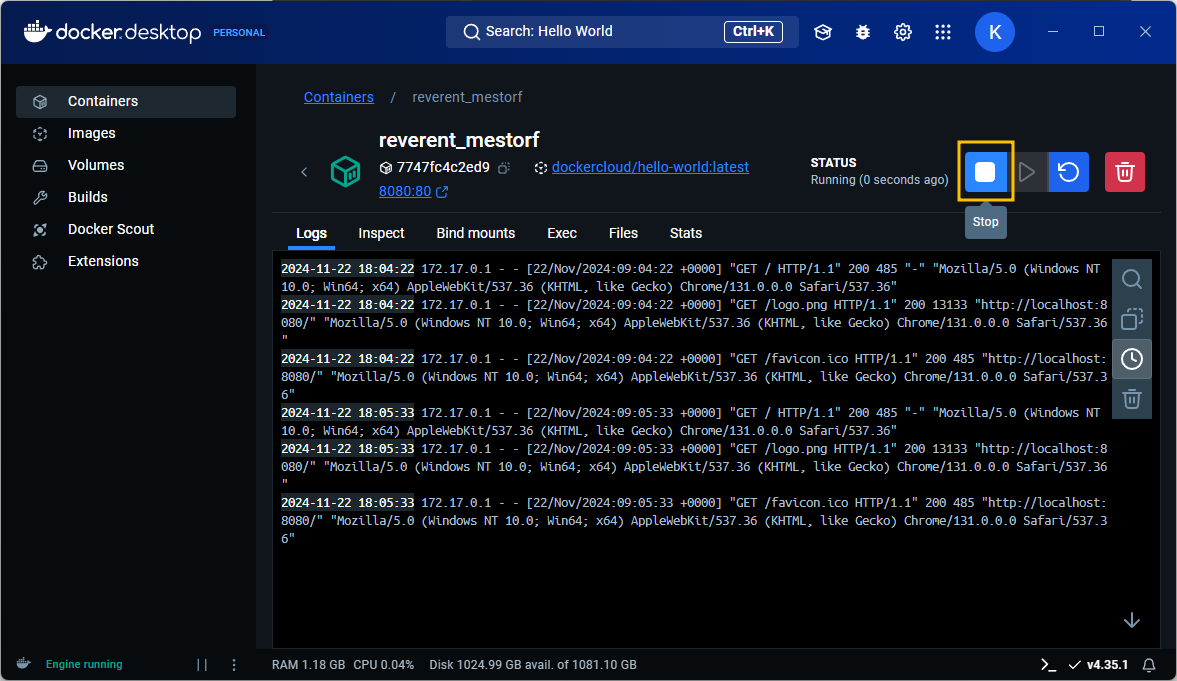Open Builds in the sidebar
This screenshot has height=681, width=1177.
(126, 197)
